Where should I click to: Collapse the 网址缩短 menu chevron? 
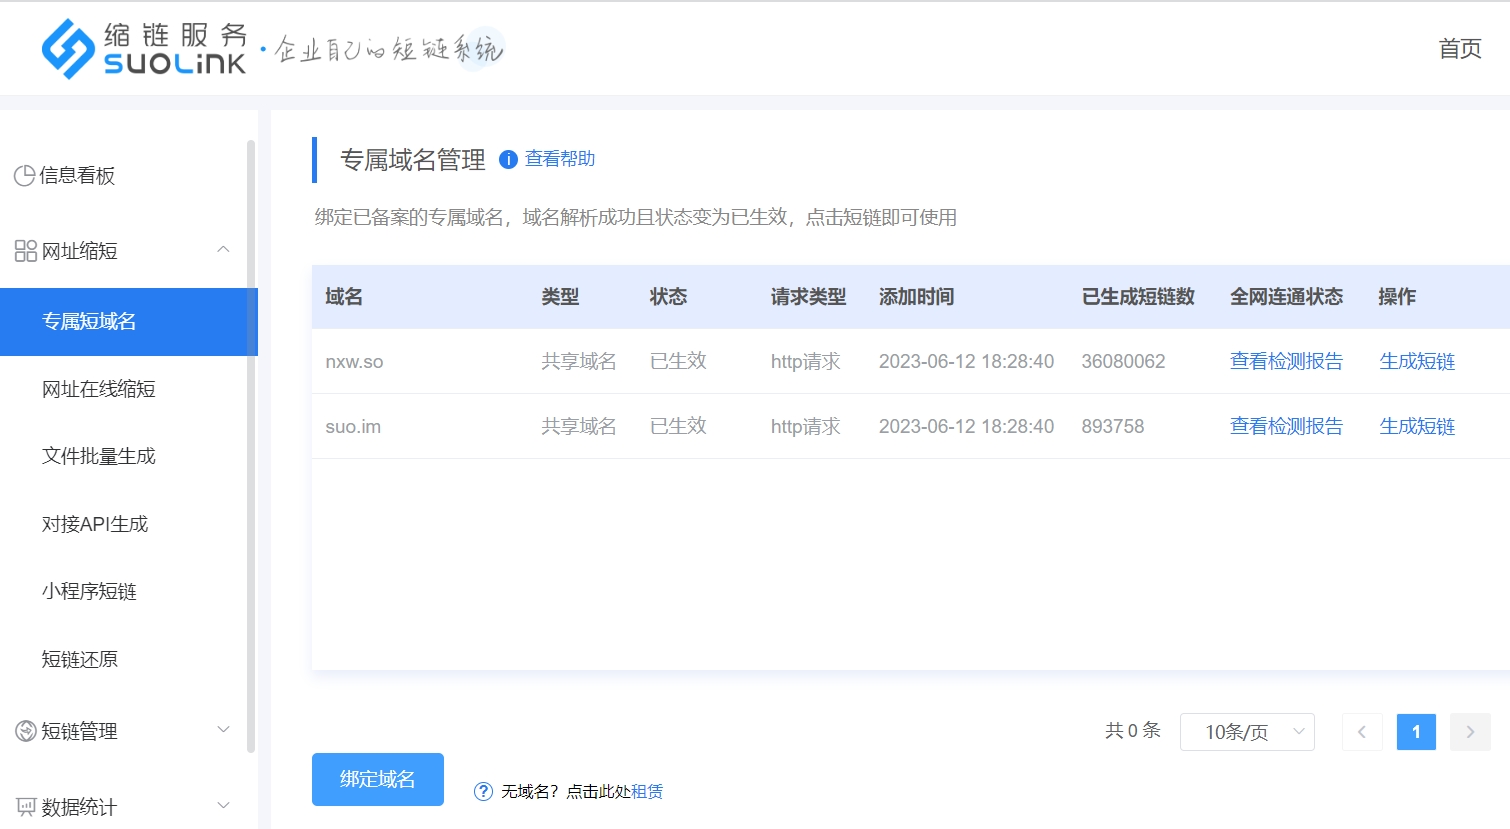click(x=224, y=250)
